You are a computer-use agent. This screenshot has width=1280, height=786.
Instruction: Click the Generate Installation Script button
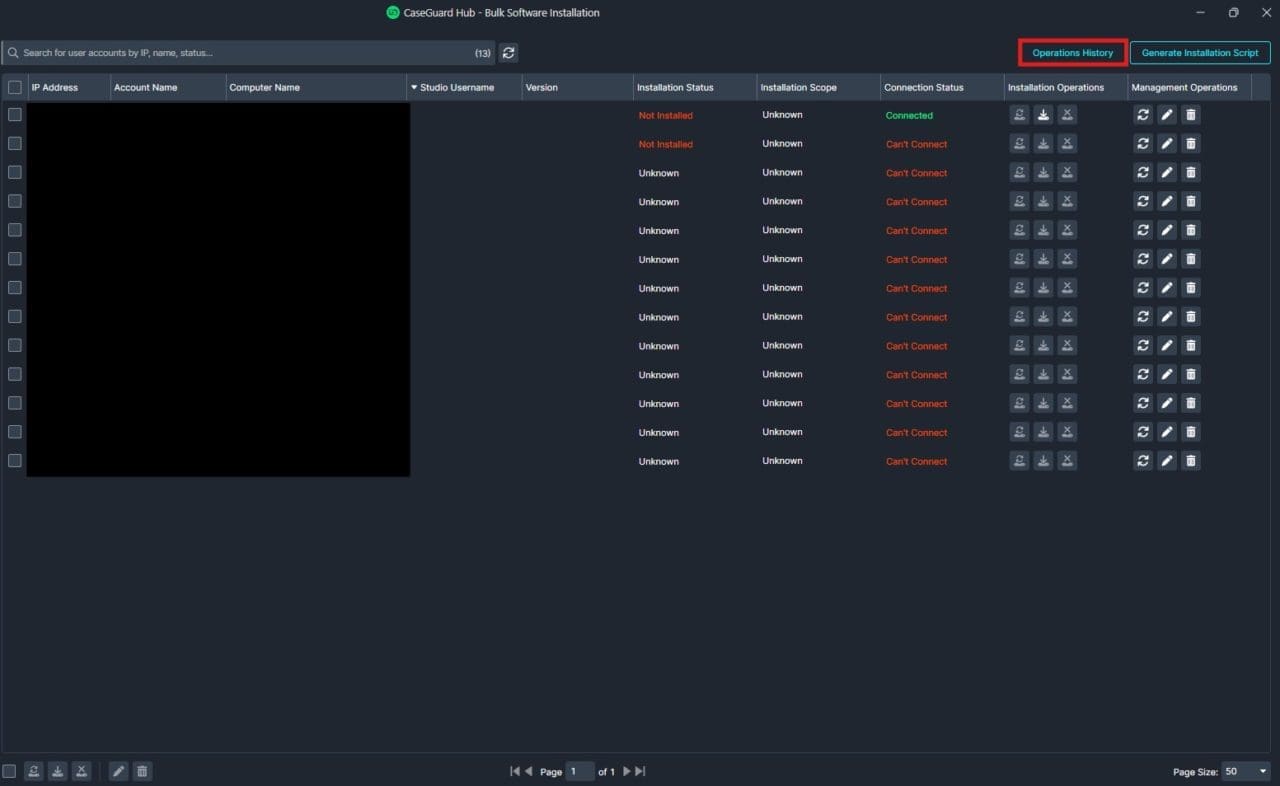click(1200, 53)
